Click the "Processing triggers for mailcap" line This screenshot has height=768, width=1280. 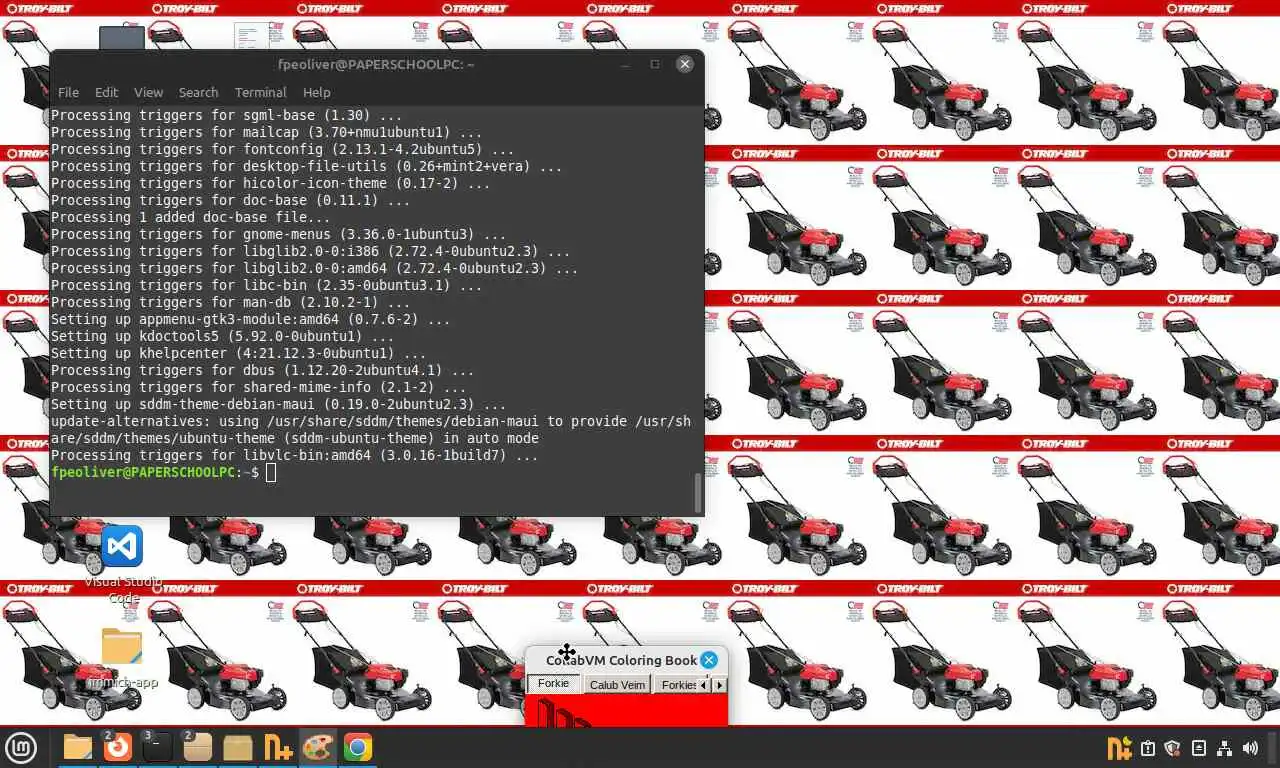click(x=267, y=132)
